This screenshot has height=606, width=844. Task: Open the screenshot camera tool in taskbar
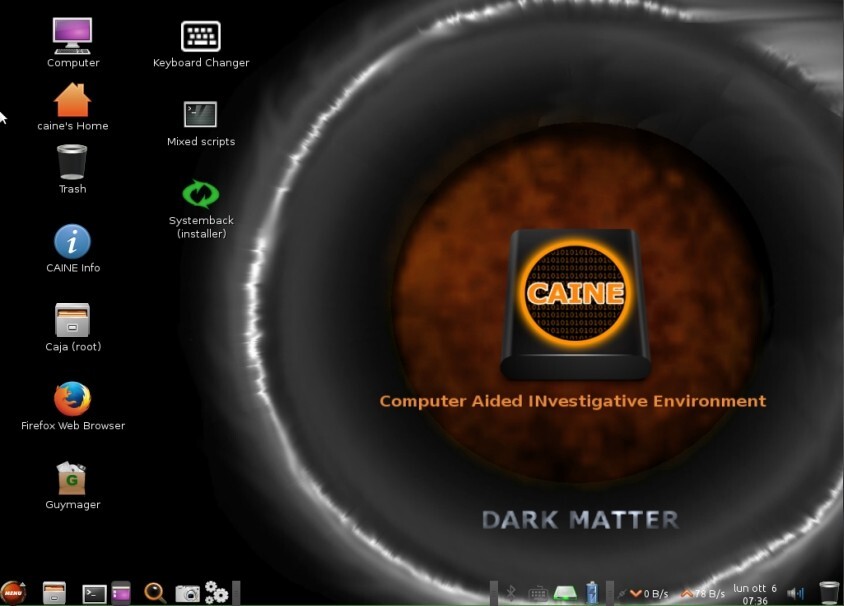186,591
